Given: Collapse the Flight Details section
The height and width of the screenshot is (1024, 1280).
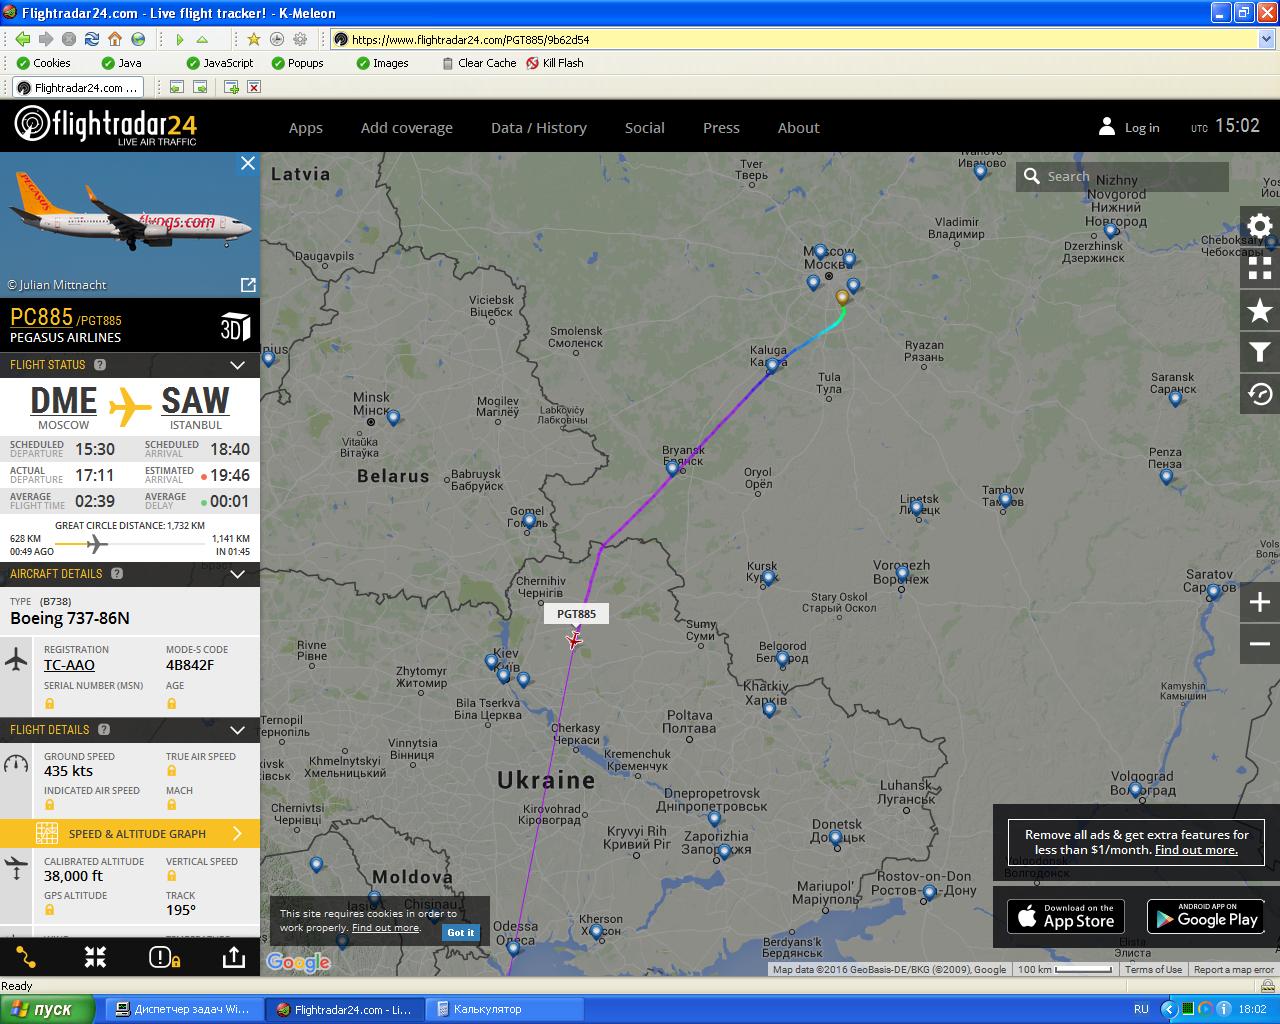Looking at the screenshot, I should 237,730.
